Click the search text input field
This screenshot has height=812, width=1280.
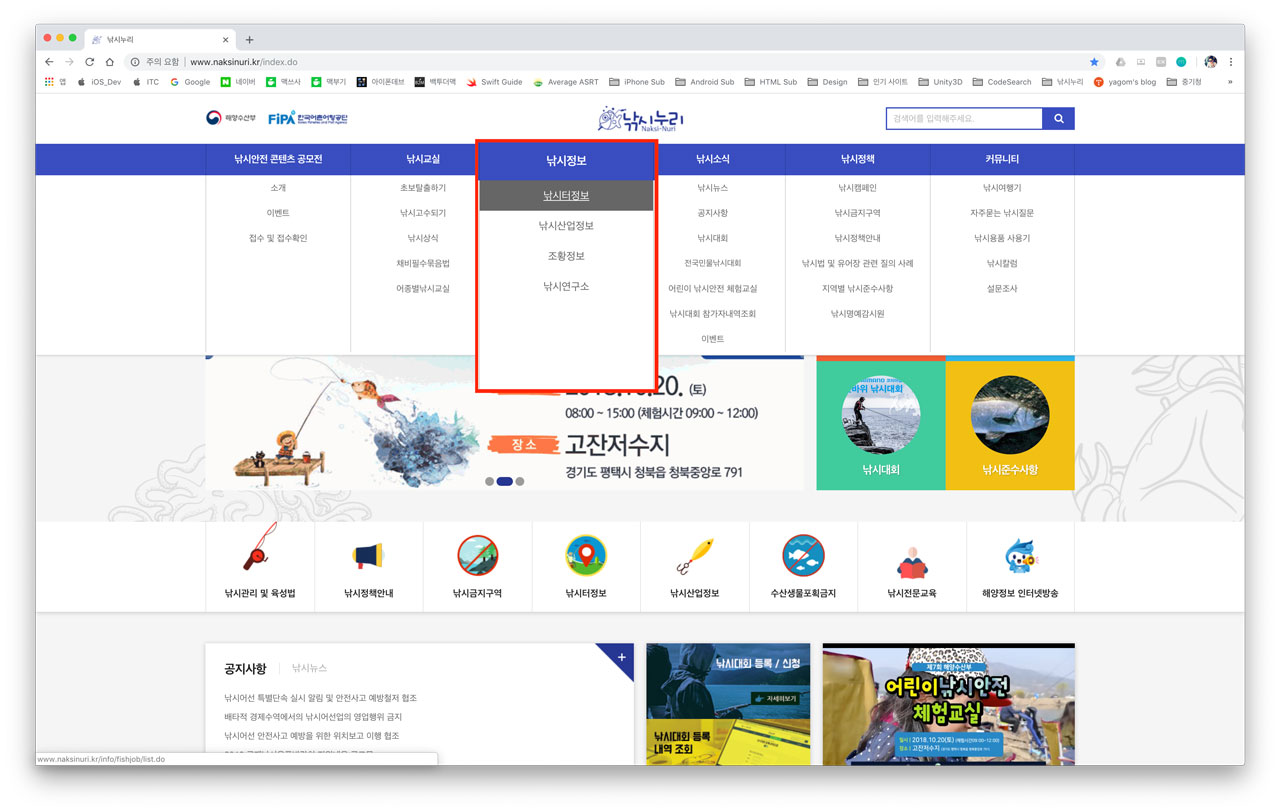coord(963,119)
